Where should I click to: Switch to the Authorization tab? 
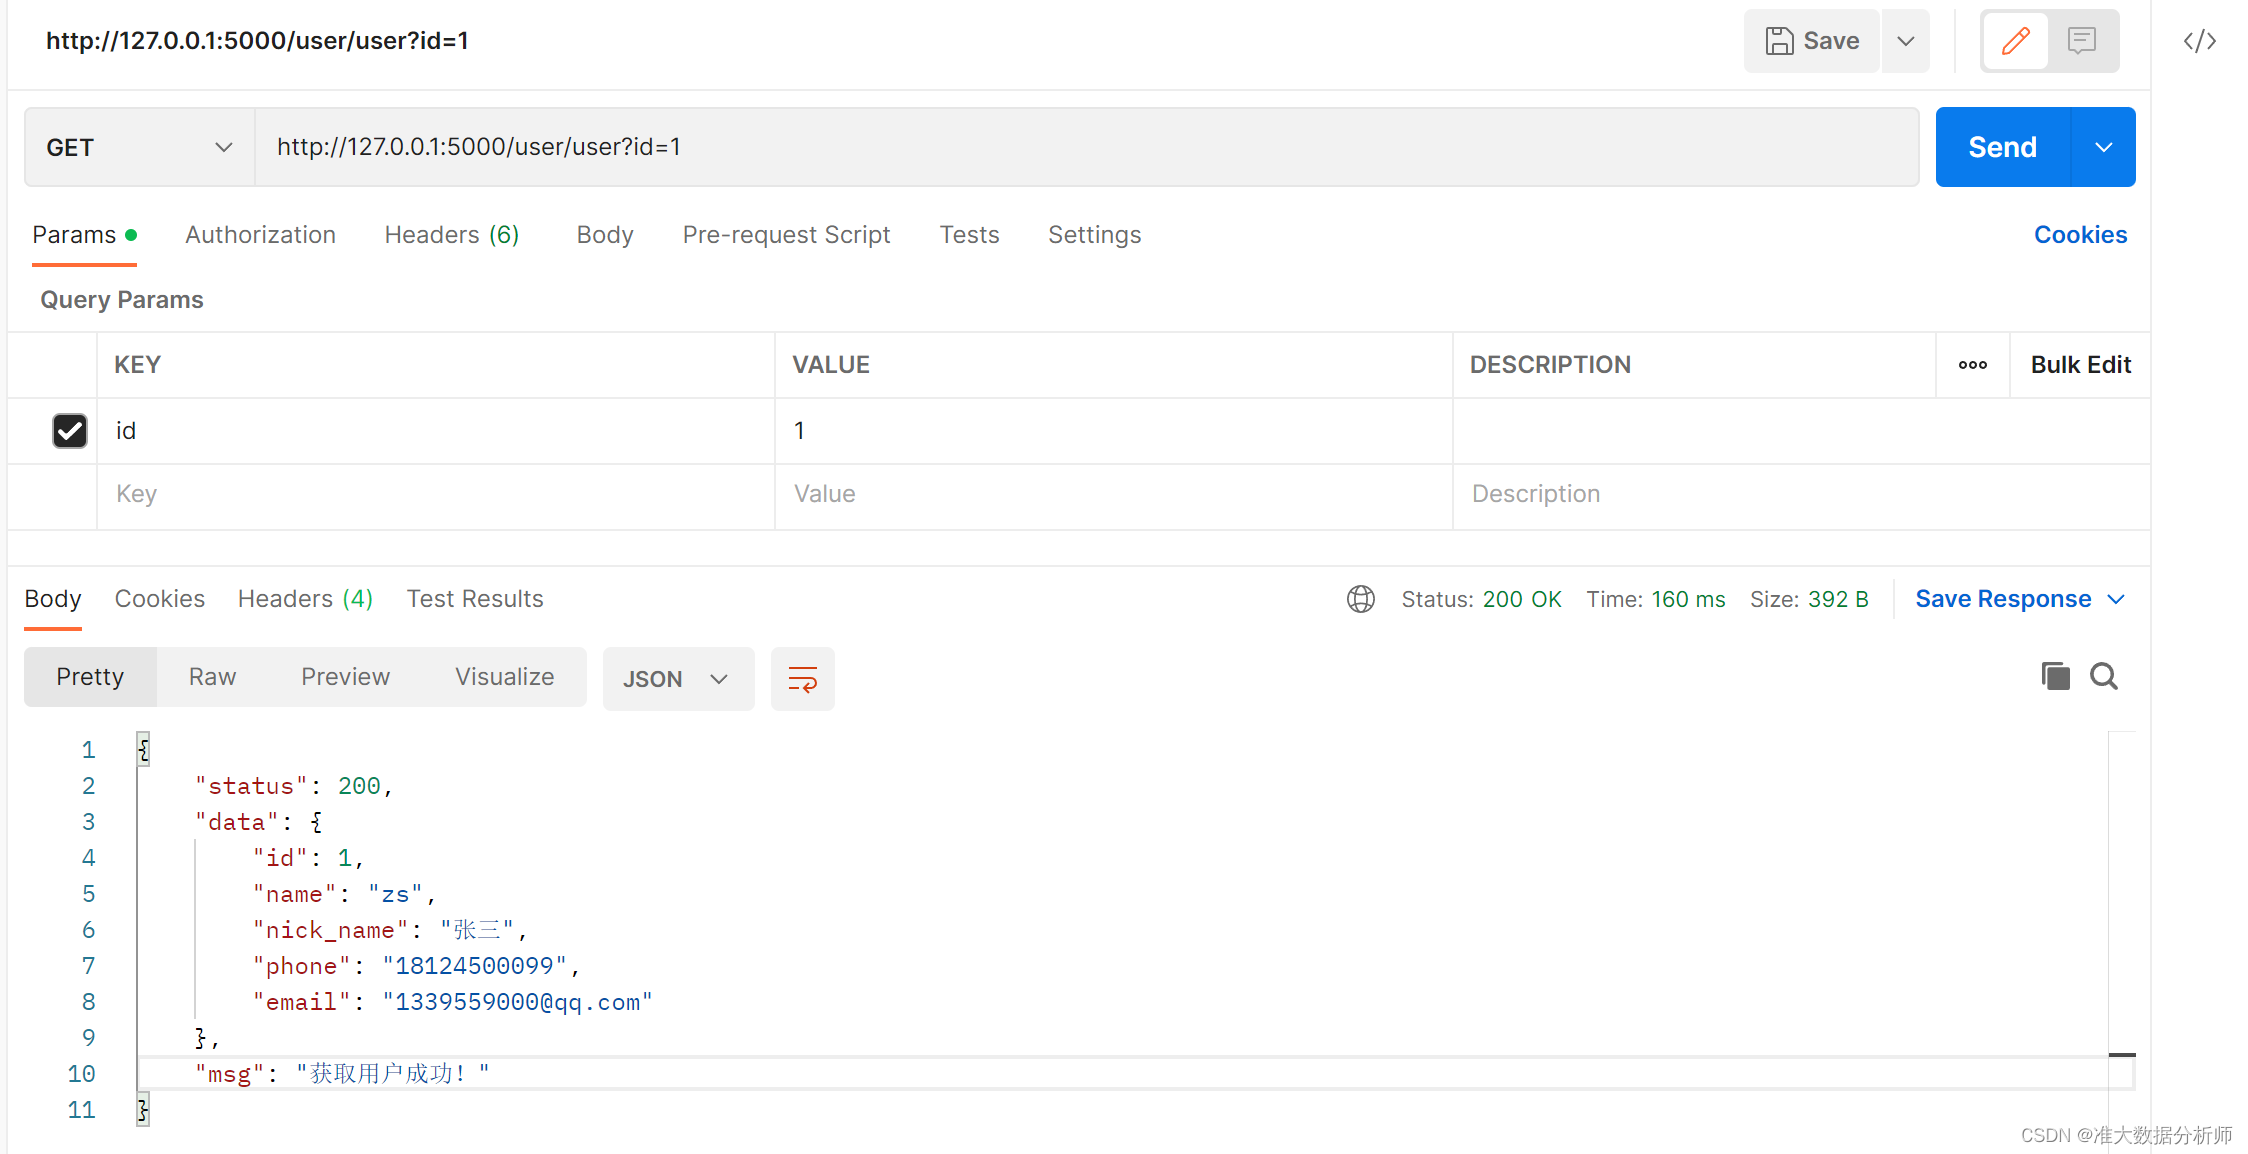(260, 236)
